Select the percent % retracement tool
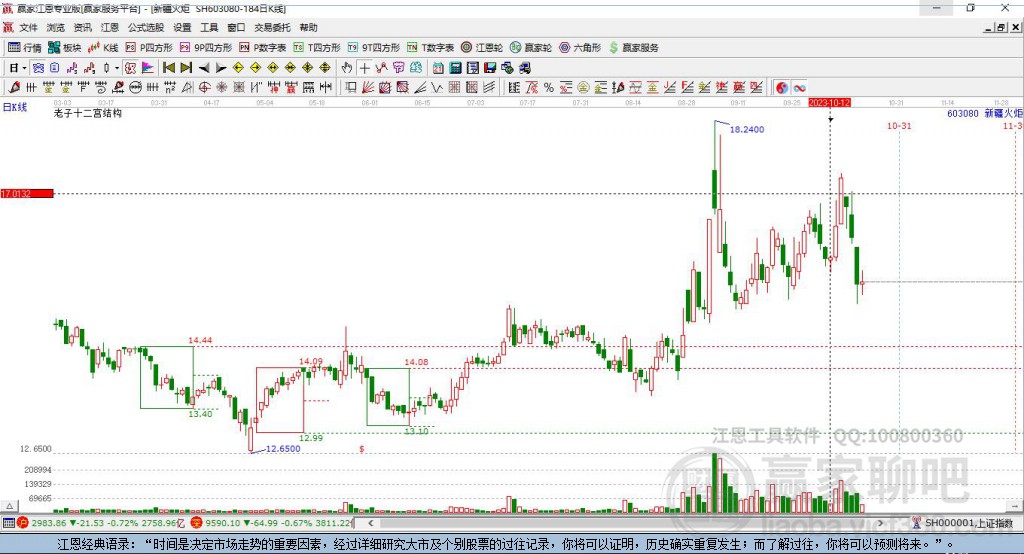The image size is (1024, 554). click(549, 88)
